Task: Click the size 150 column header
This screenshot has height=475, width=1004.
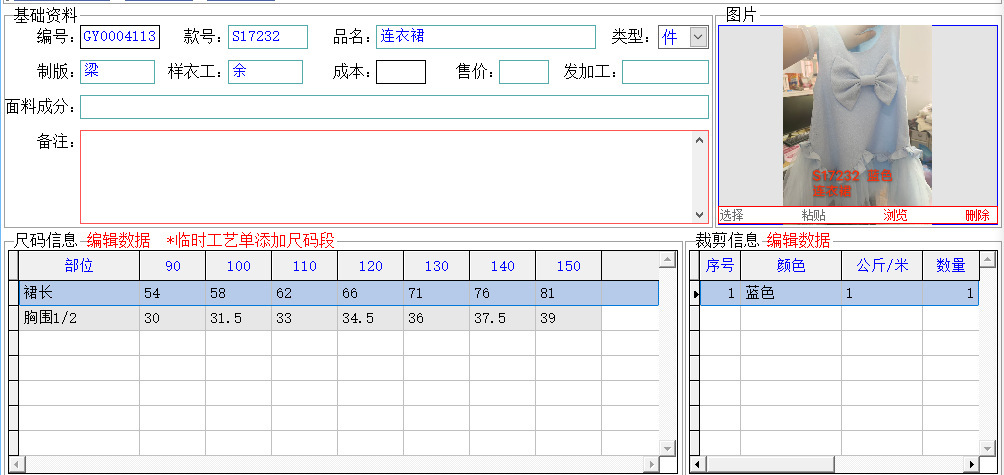Action: pos(569,266)
